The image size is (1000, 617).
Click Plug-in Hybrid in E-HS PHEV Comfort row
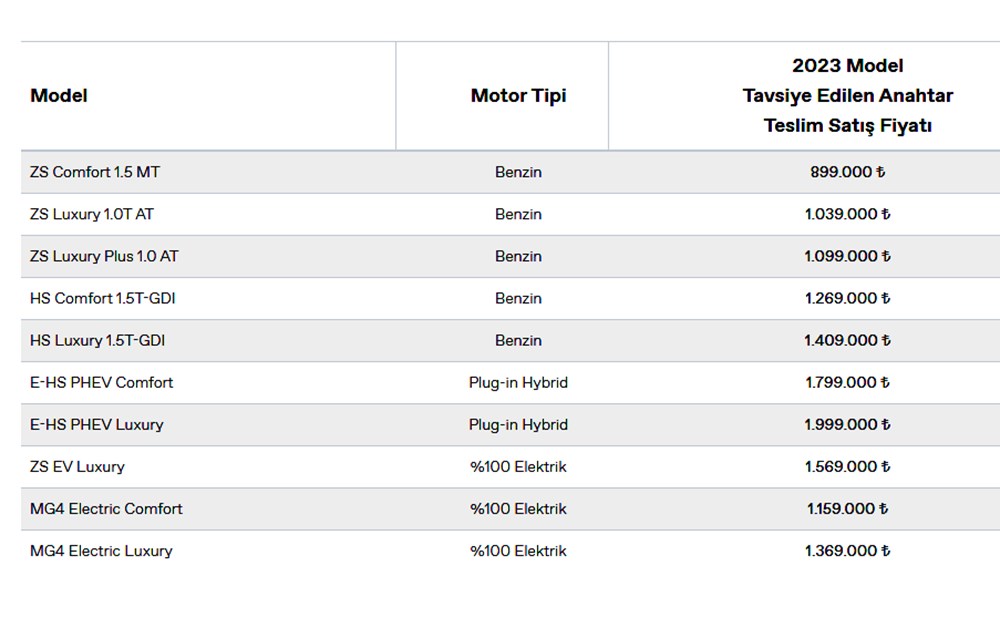518,382
